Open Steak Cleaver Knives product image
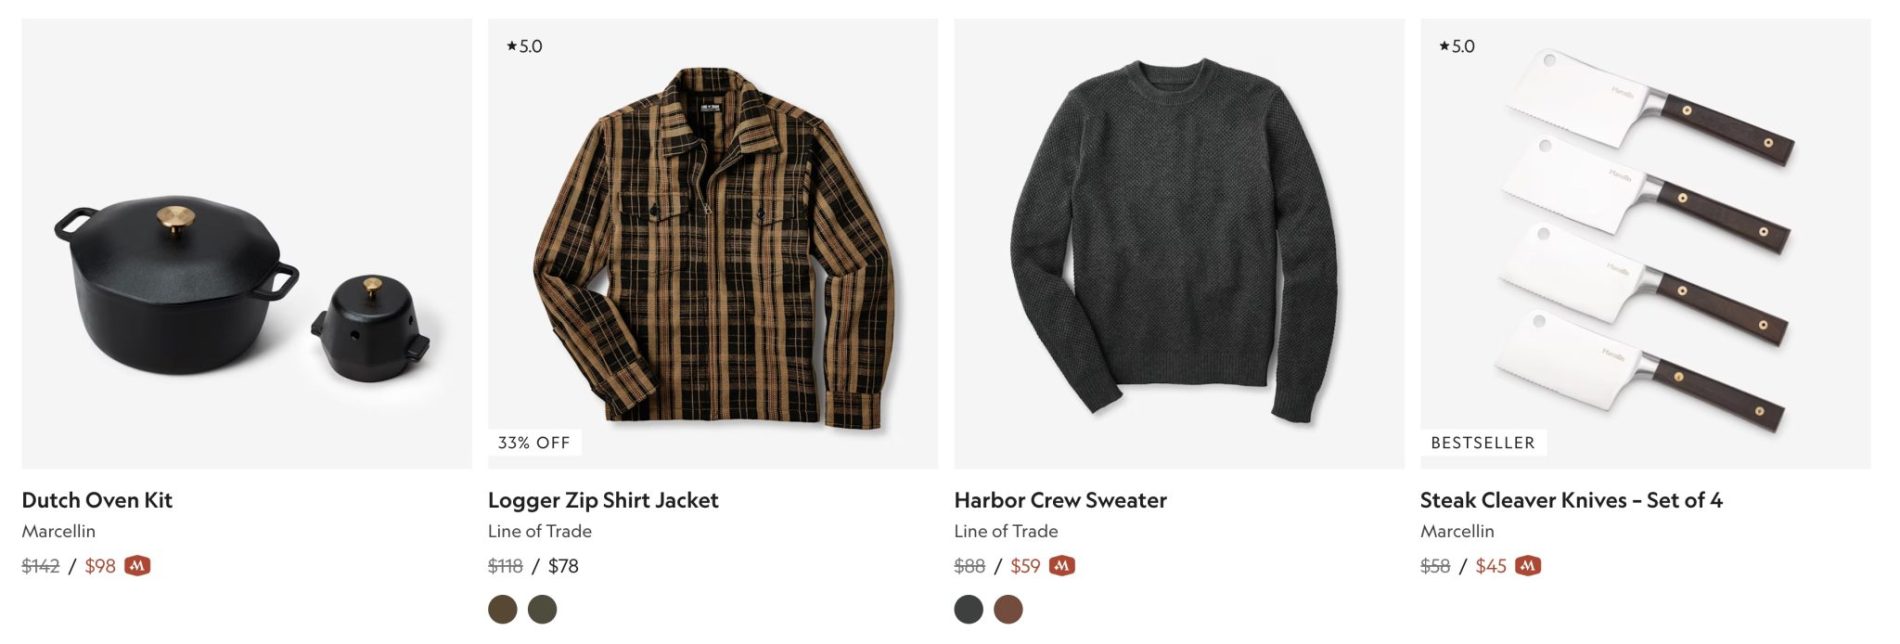 pyautogui.click(x=1645, y=243)
